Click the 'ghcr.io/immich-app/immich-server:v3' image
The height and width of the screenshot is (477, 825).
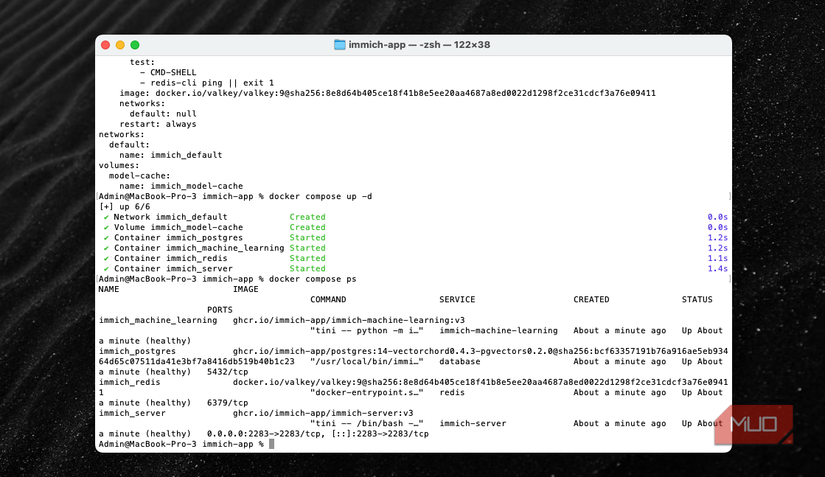pyautogui.click(x=323, y=413)
